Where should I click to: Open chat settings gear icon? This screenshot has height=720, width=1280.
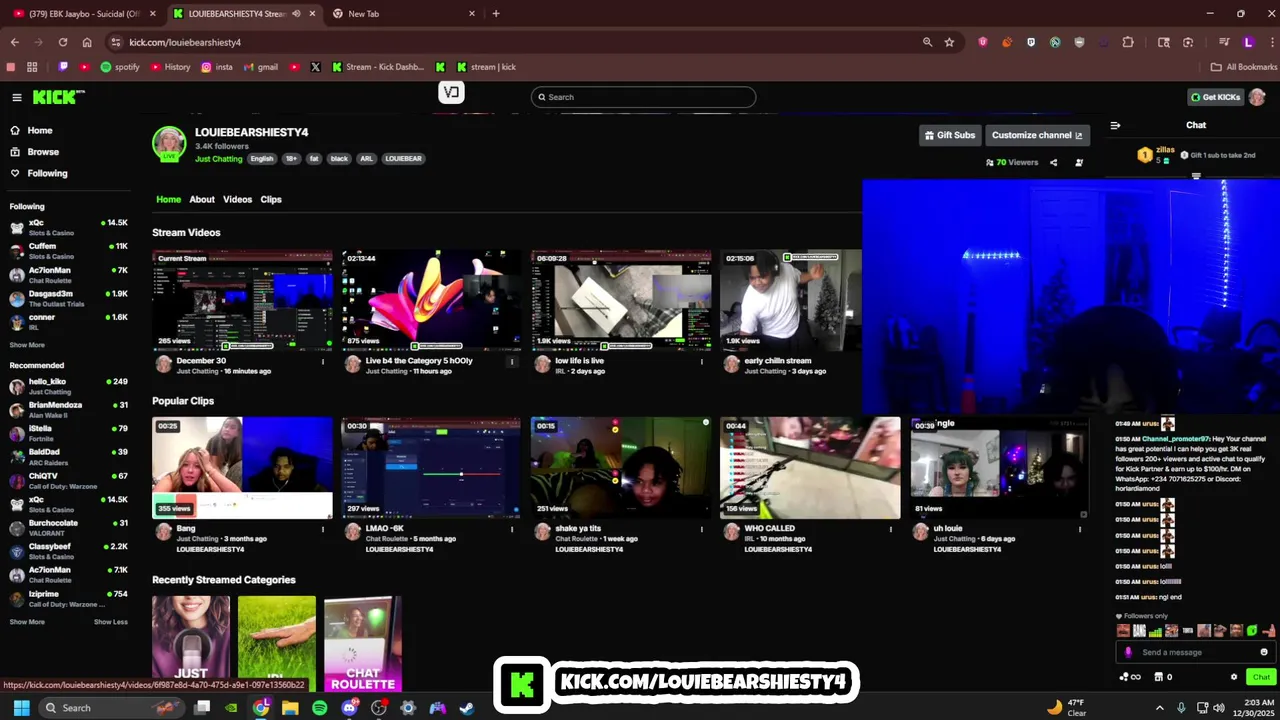pos(1233,677)
